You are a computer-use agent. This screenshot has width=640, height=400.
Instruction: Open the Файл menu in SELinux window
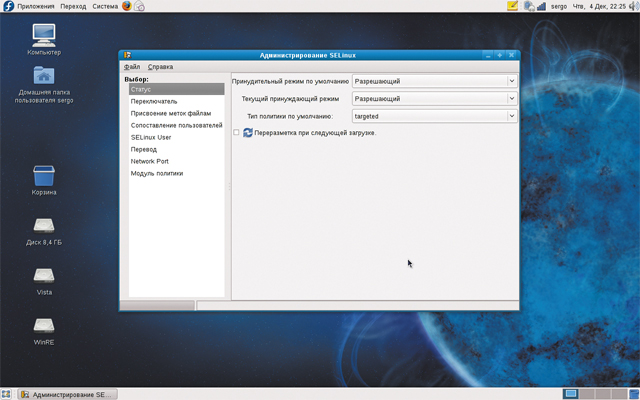click(132, 67)
